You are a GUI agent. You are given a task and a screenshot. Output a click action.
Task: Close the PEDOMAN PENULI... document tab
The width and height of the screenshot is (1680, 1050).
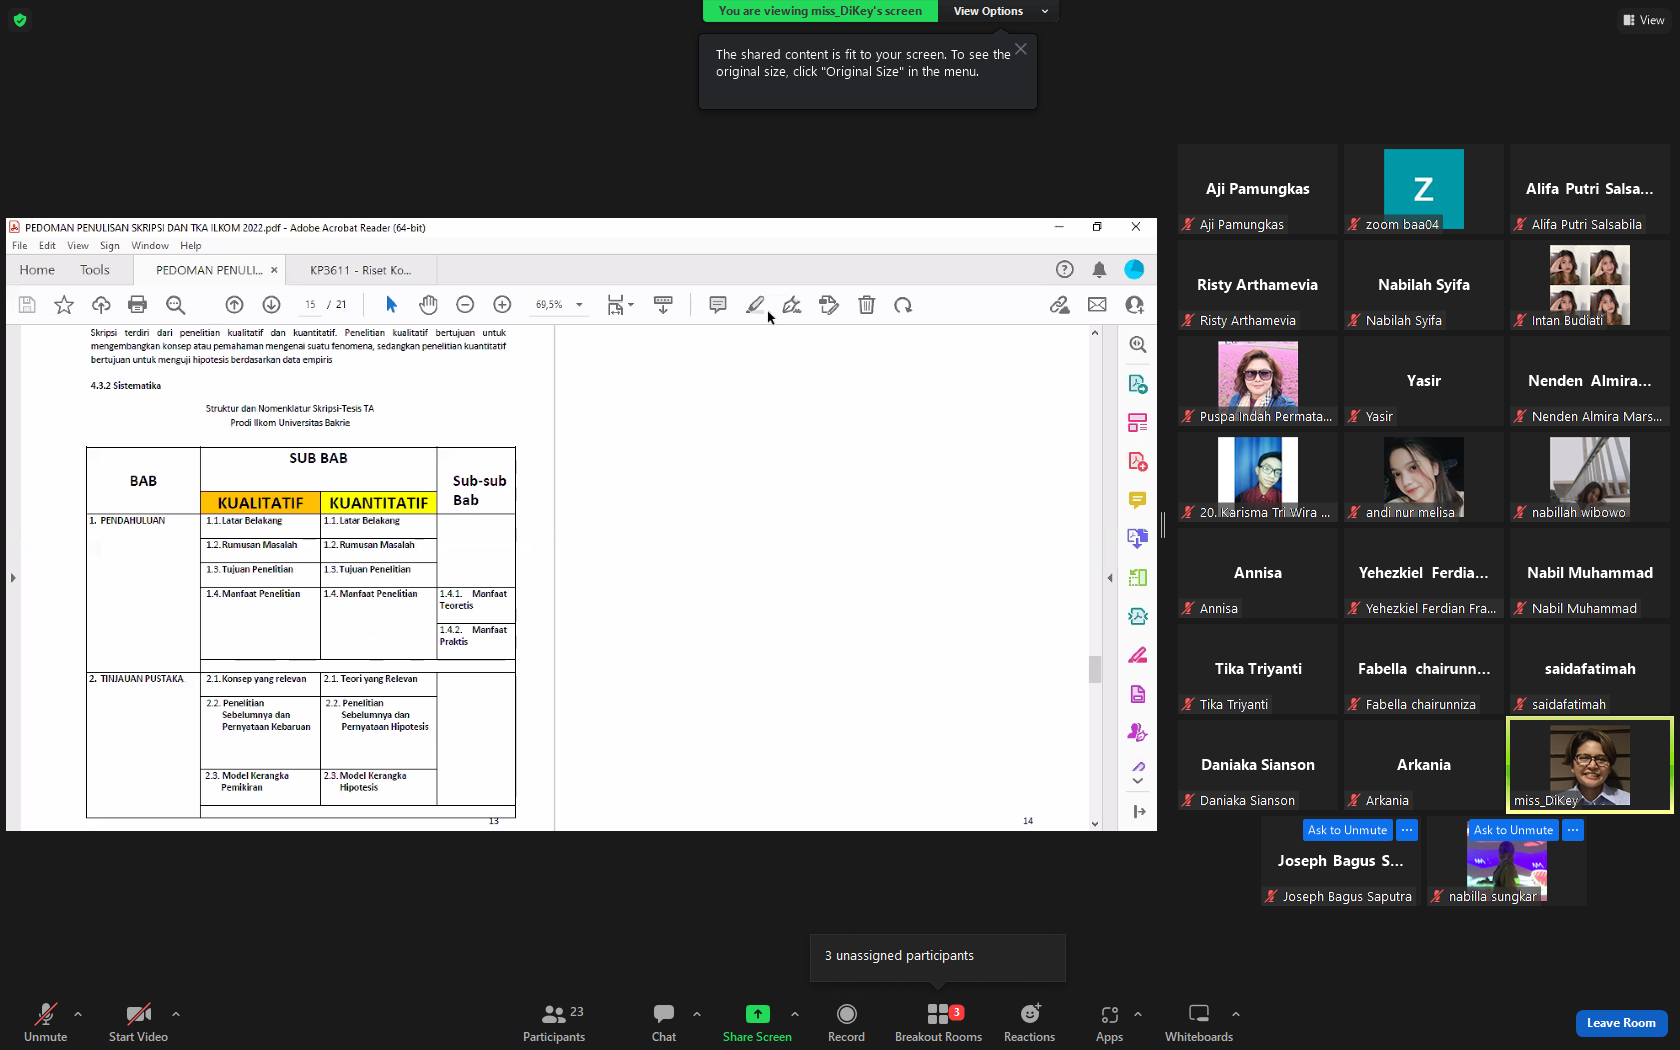click(x=274, y=270)
